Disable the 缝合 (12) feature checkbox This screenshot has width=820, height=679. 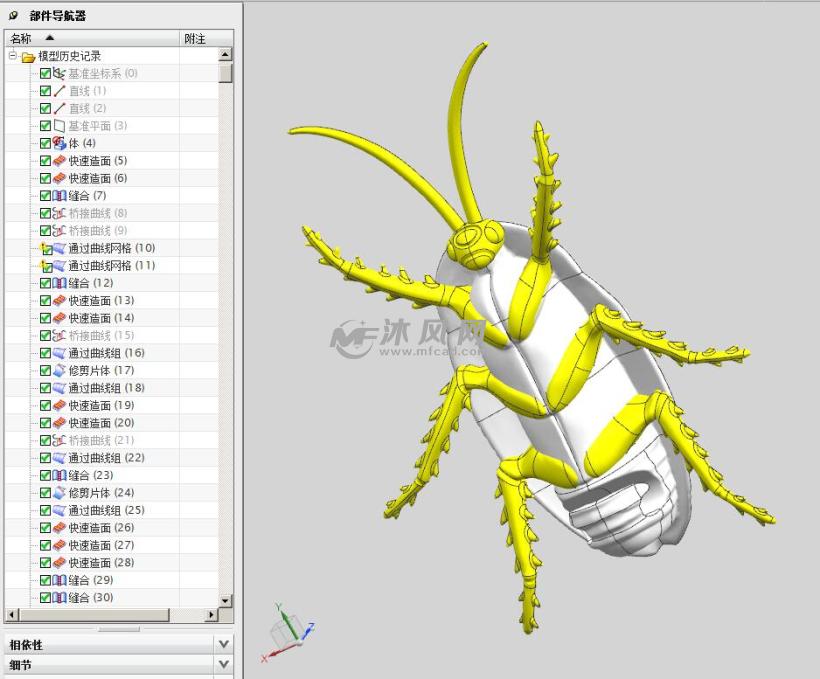pyautogui.click(x=45, y=283)
